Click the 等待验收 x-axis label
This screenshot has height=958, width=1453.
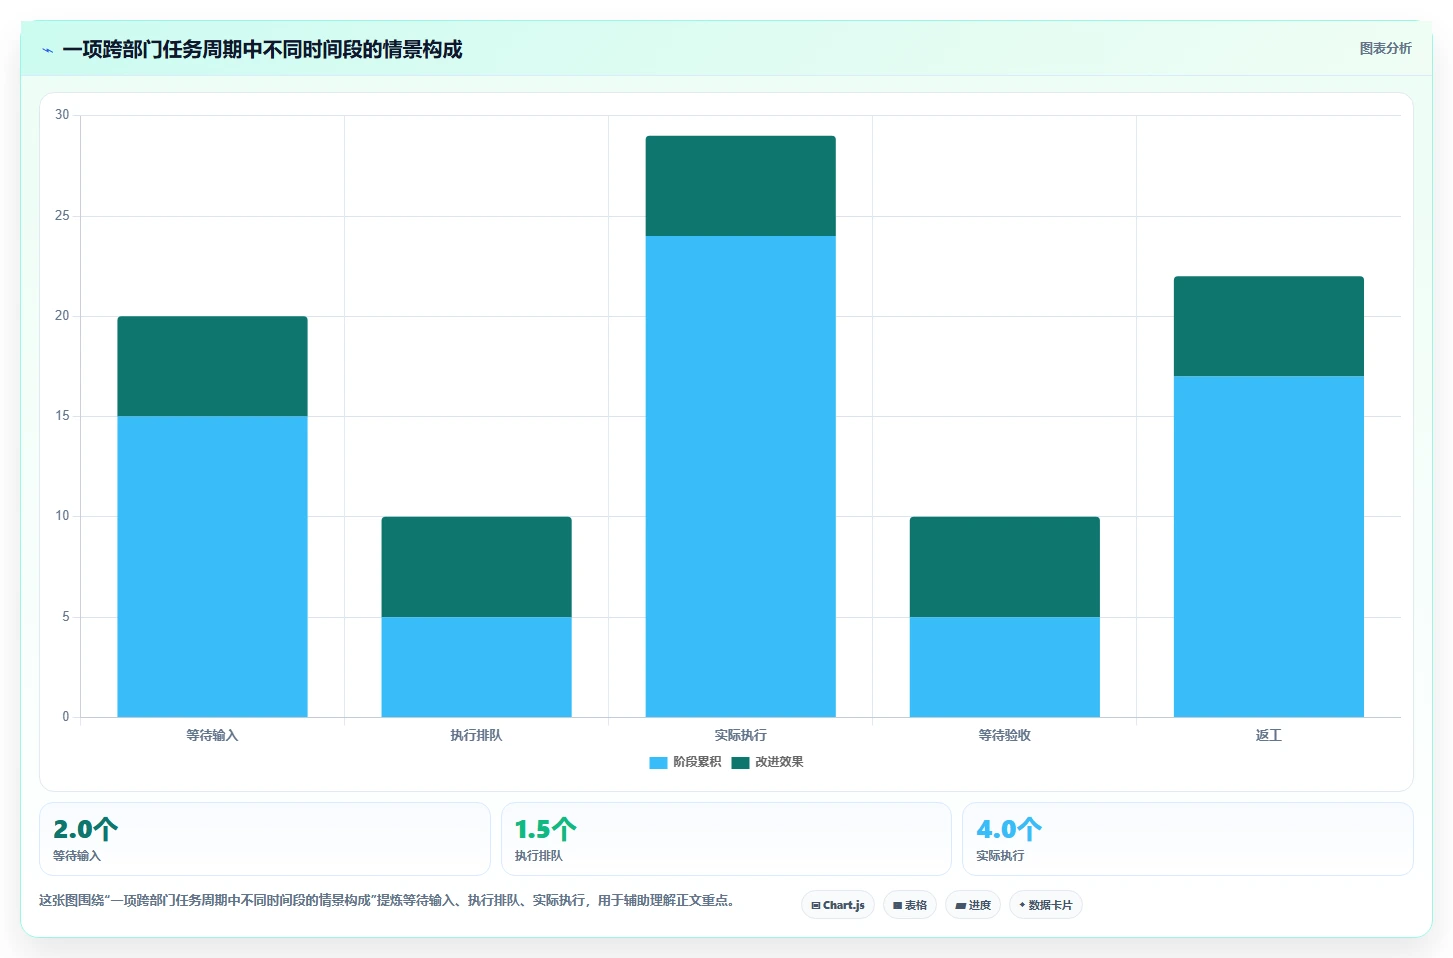coord(1004,735)
